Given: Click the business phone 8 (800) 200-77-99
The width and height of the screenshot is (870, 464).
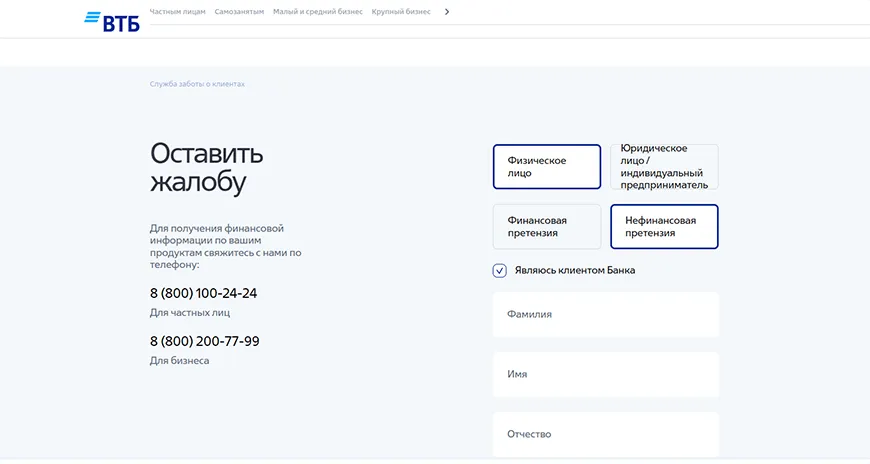Looking at the screenshot, I should coord(205,341).
